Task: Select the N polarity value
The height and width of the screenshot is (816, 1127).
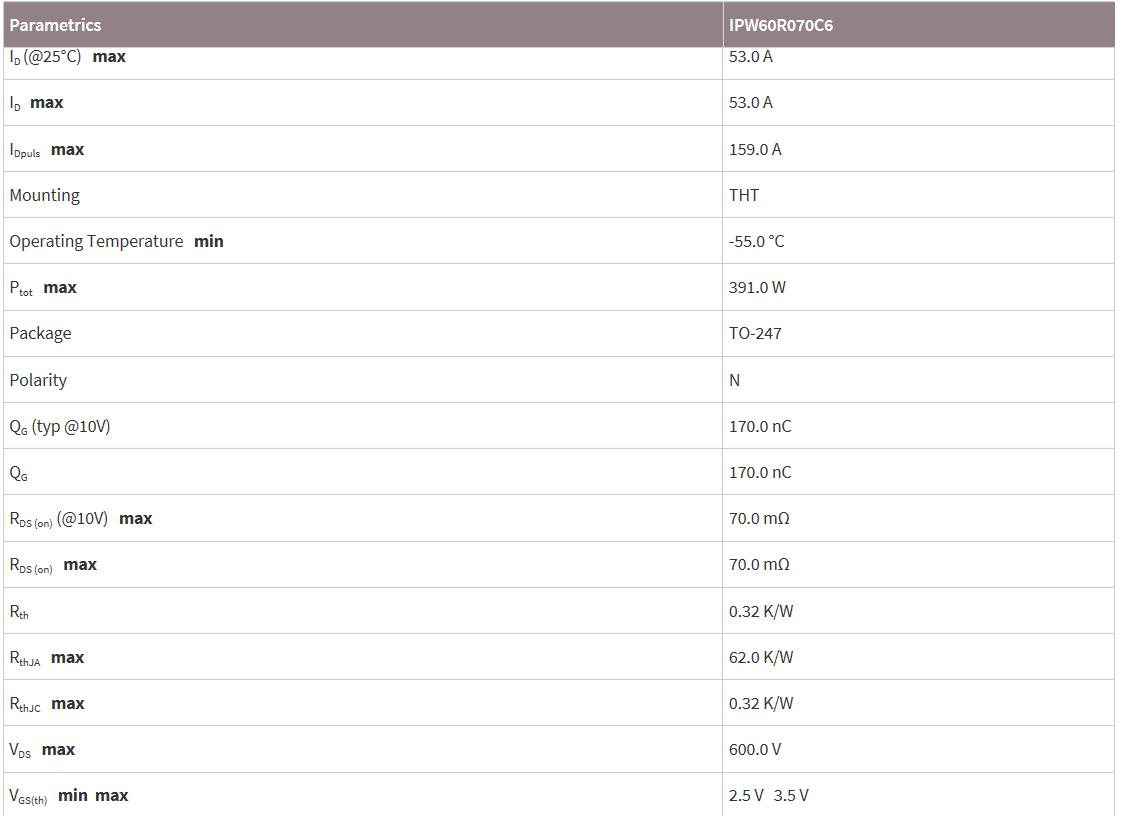Action: (735, 380)
